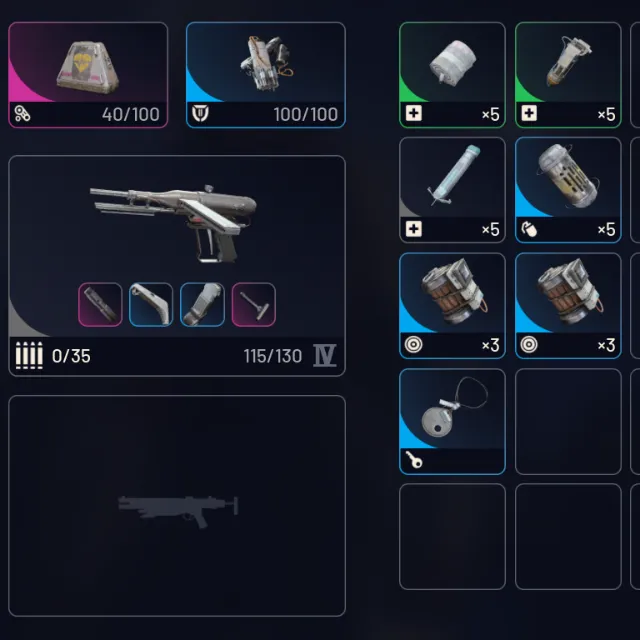
Task: Click the equipped pistol weapon image
Action: tap(173, 222)
